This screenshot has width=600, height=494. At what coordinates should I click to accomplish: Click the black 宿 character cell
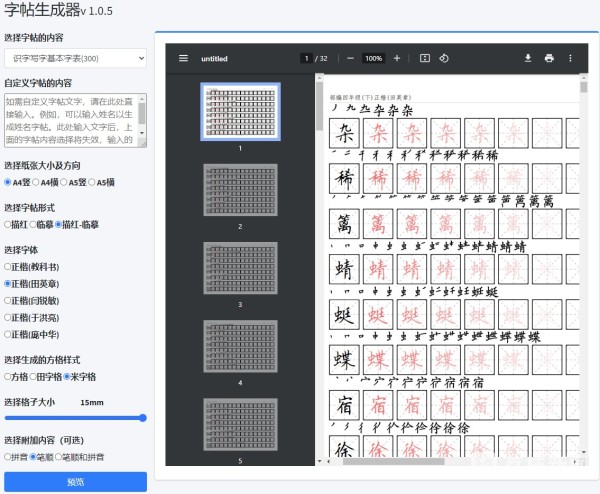click(x=344, y=405)
